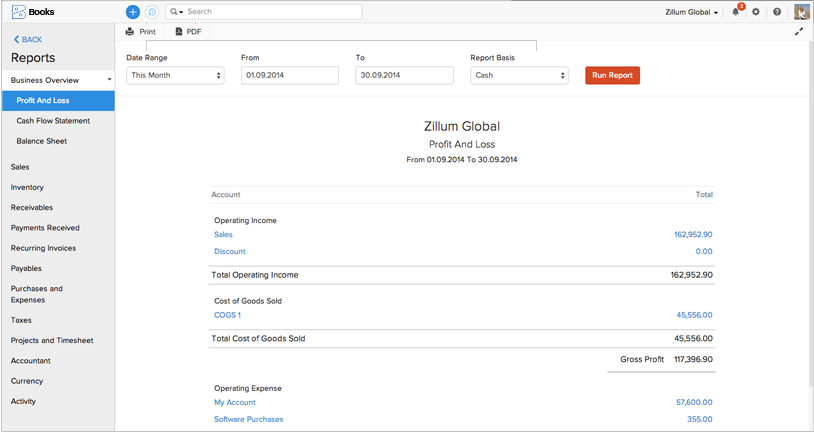Expand report to full screen
This screenshot has width=814, height=433.
coord(799,32)
